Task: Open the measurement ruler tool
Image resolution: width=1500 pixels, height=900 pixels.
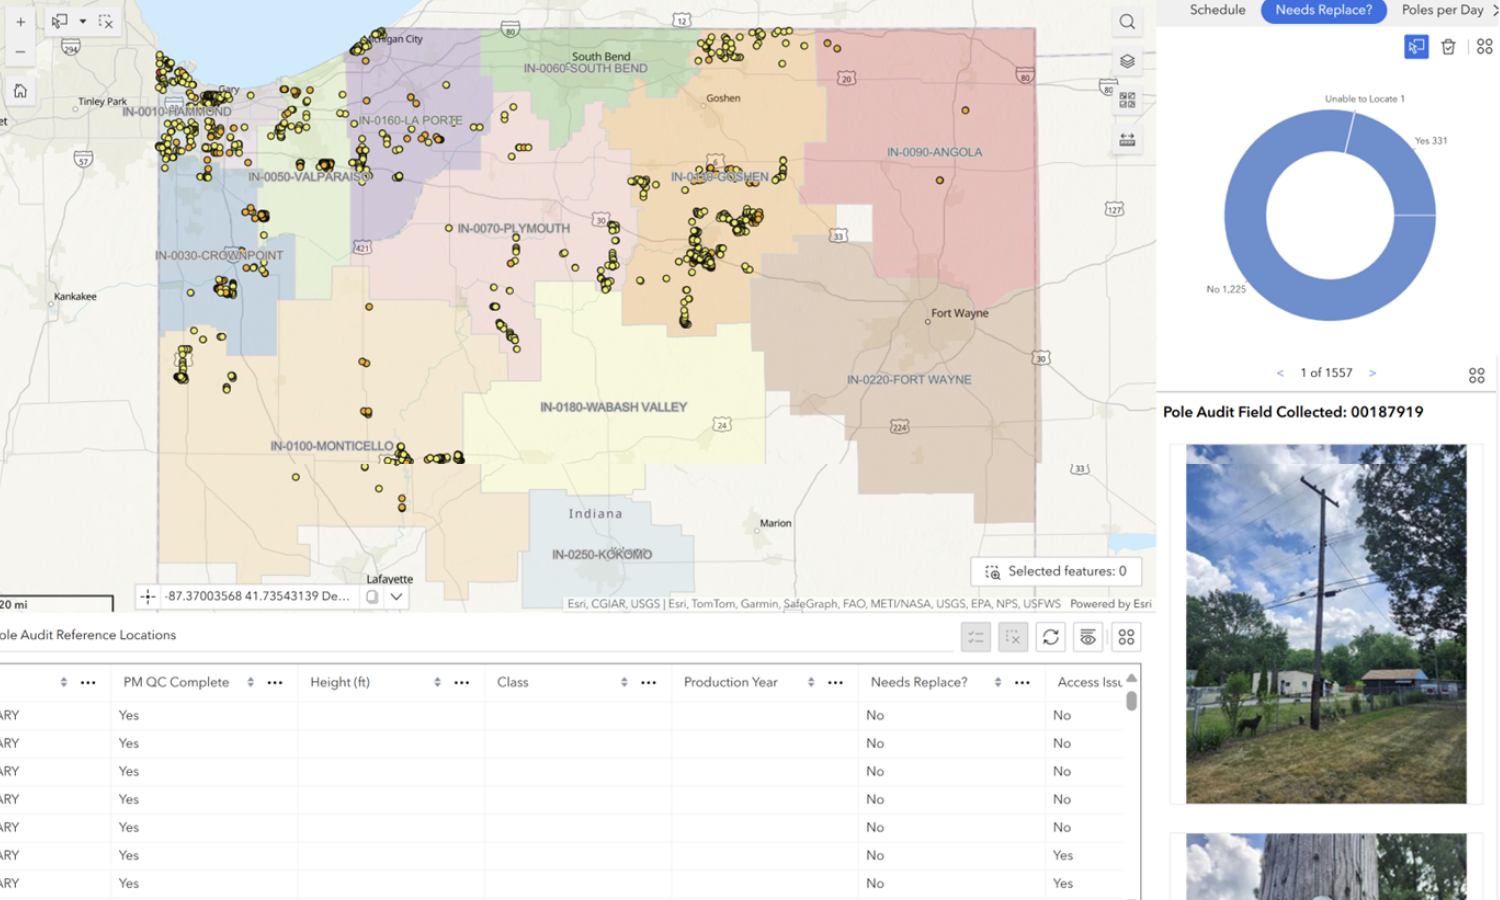Action: (x=1127, y=140)
